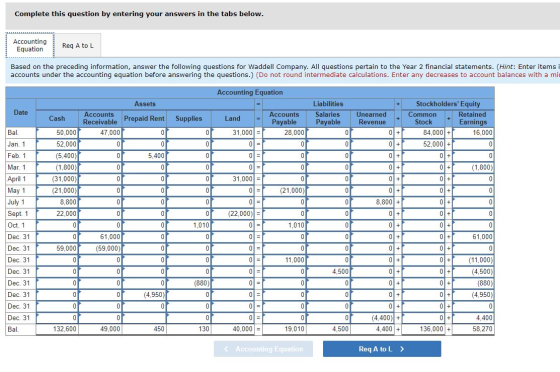This screenshot has width=560, height=372.
Task: Click the Dec. 31 Supplies cell showing (880)
Action: [189, 283]
